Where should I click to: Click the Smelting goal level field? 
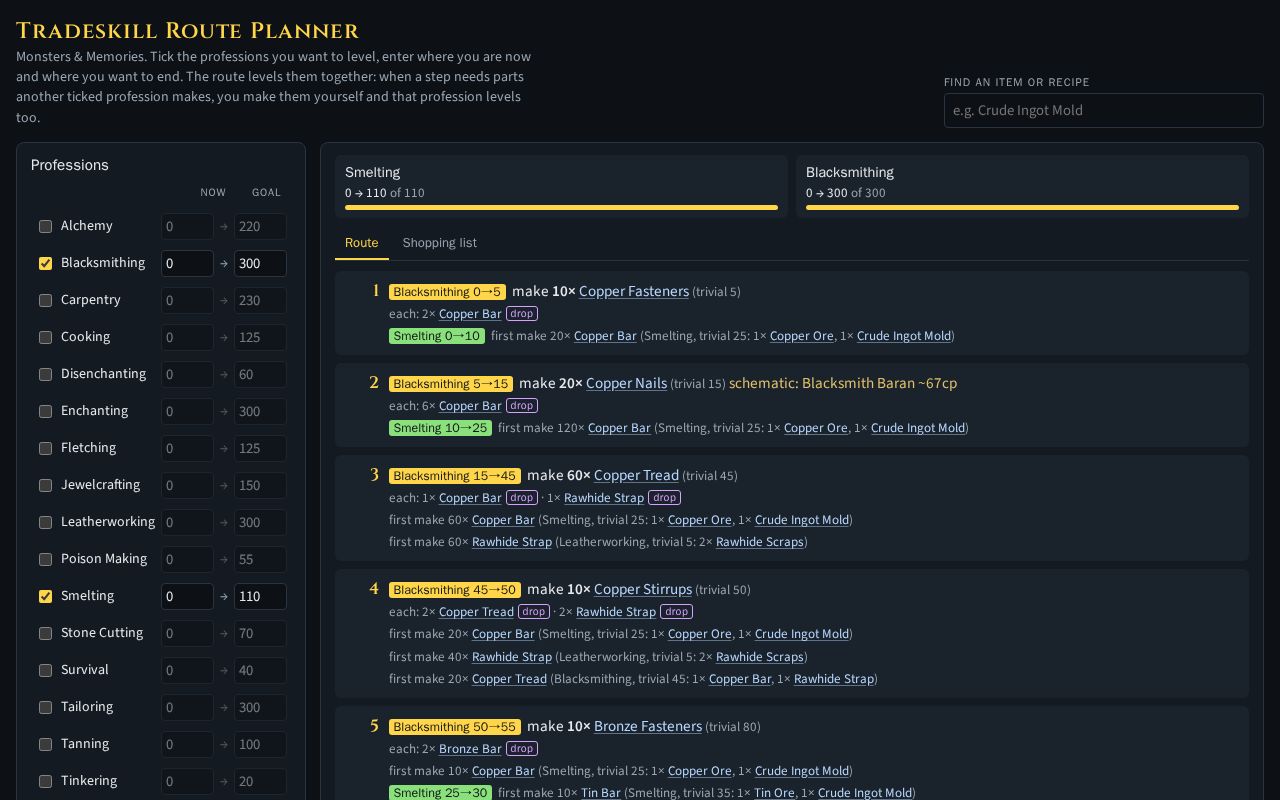click(x=260, y=596)
